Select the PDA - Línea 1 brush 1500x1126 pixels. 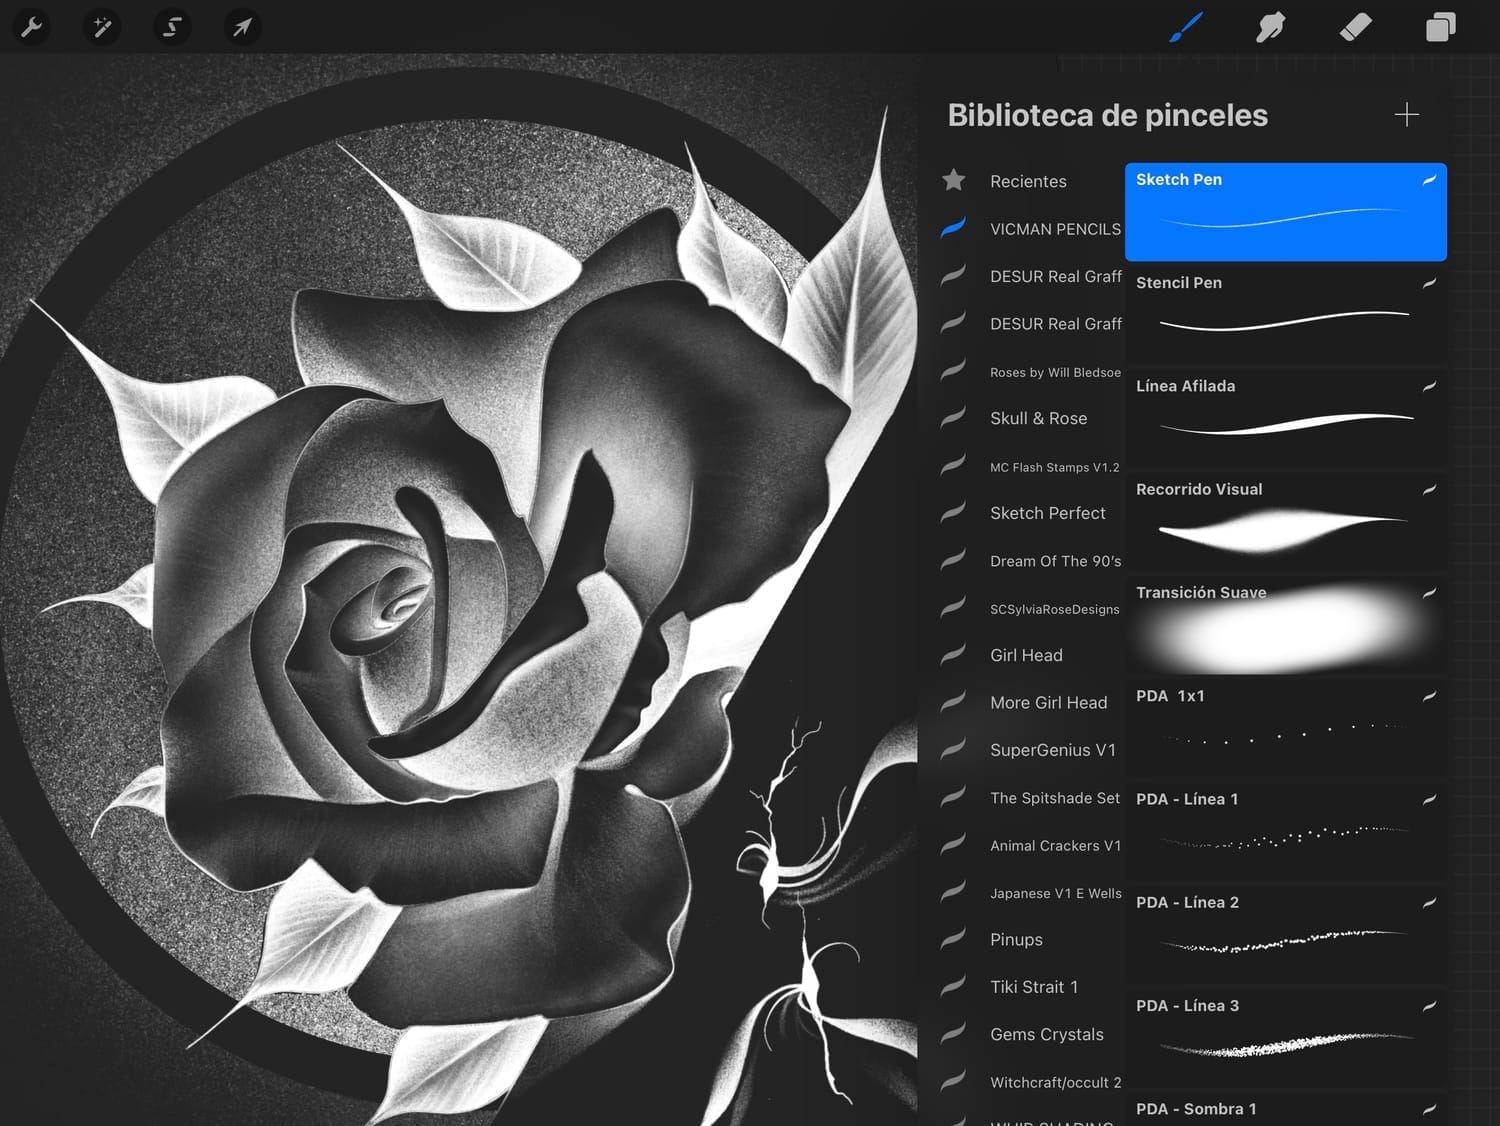click(1286, 830)
